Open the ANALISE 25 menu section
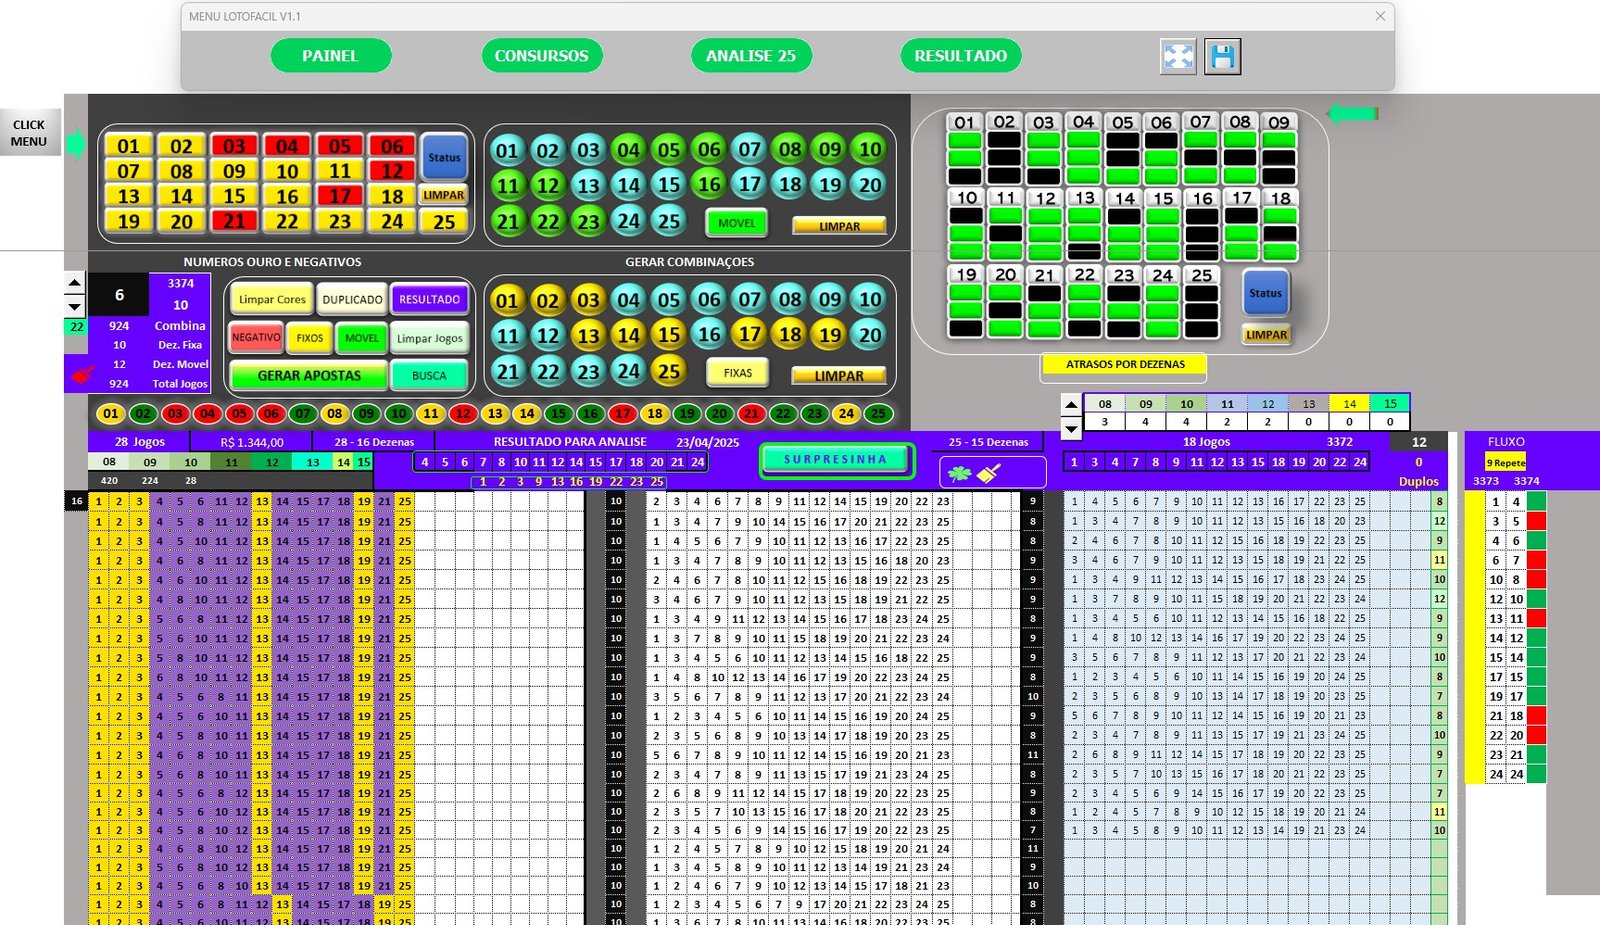 click(x=751, y=56)
